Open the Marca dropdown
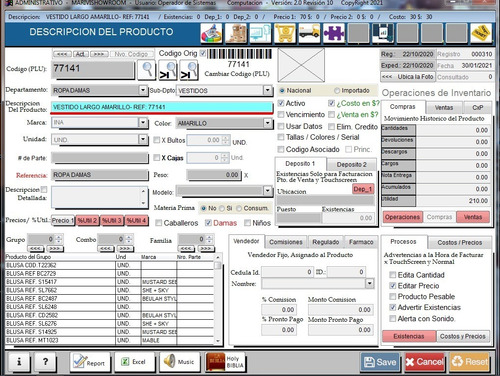The height and width of the screenshot is (376, 500). tap(143, 122)
